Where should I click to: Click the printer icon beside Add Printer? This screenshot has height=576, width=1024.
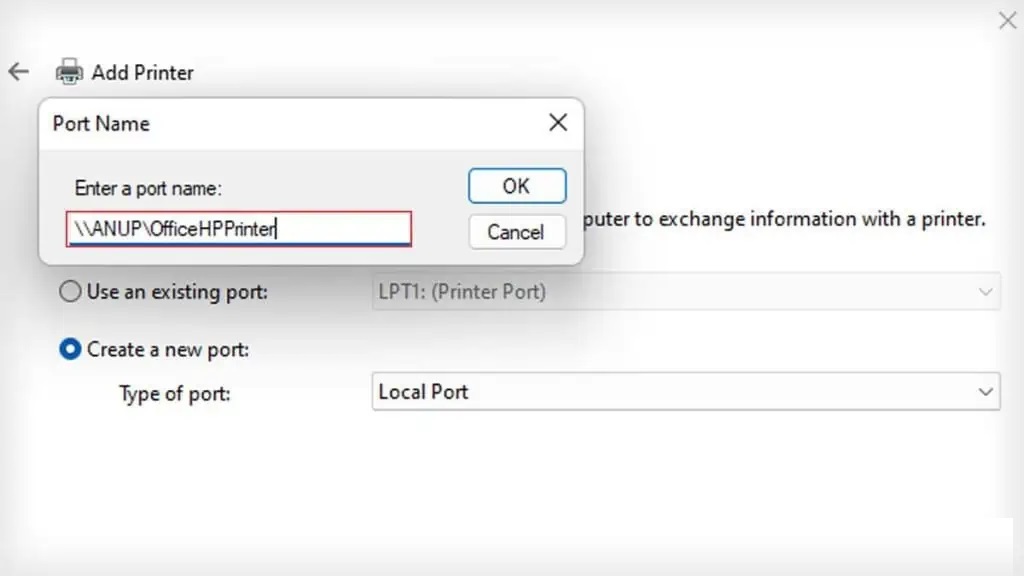click(69, 72)
